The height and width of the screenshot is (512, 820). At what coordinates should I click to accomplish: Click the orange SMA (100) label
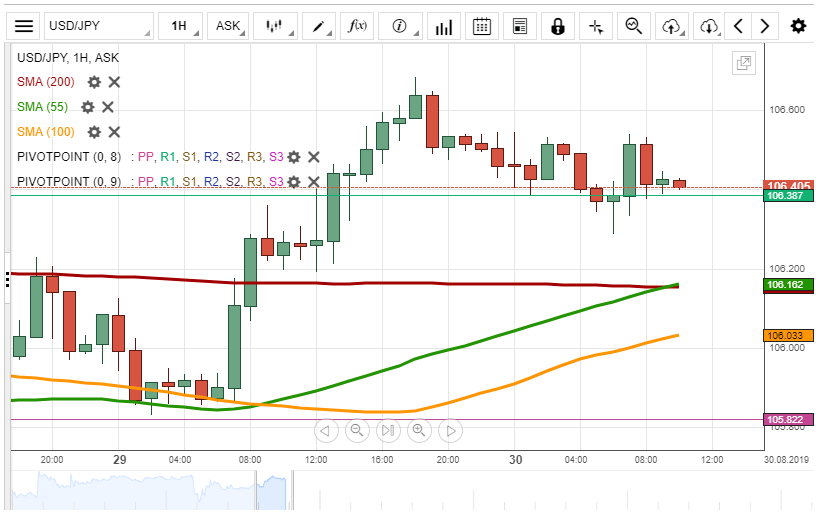46,132
